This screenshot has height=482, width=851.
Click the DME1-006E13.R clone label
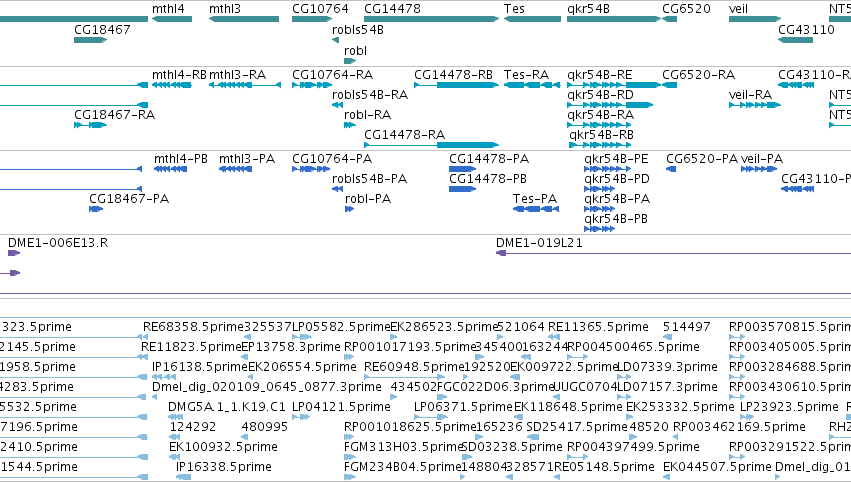(x=58, y=243)
